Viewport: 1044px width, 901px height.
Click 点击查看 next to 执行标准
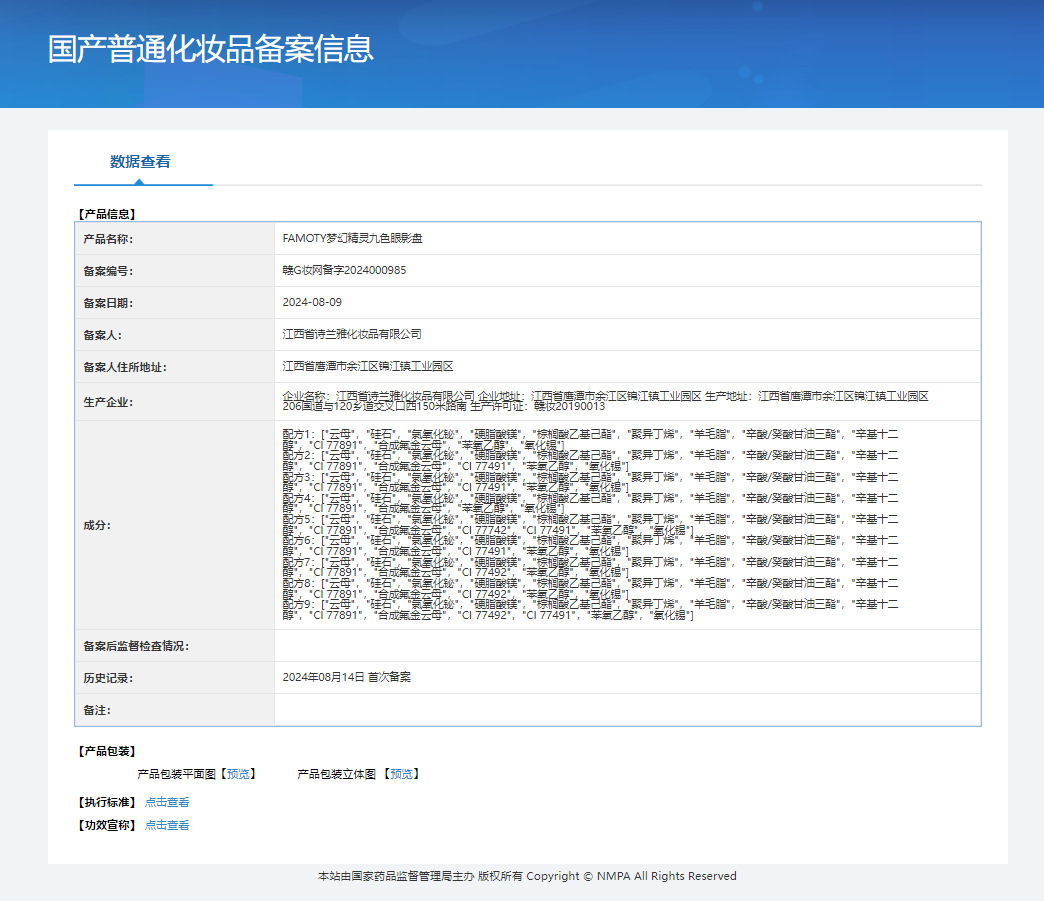point(167,802)
